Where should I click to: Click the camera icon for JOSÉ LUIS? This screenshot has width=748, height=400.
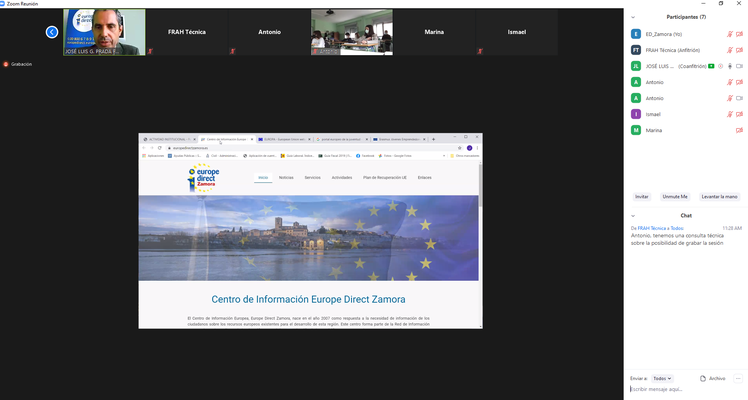[x=739, y=66]
